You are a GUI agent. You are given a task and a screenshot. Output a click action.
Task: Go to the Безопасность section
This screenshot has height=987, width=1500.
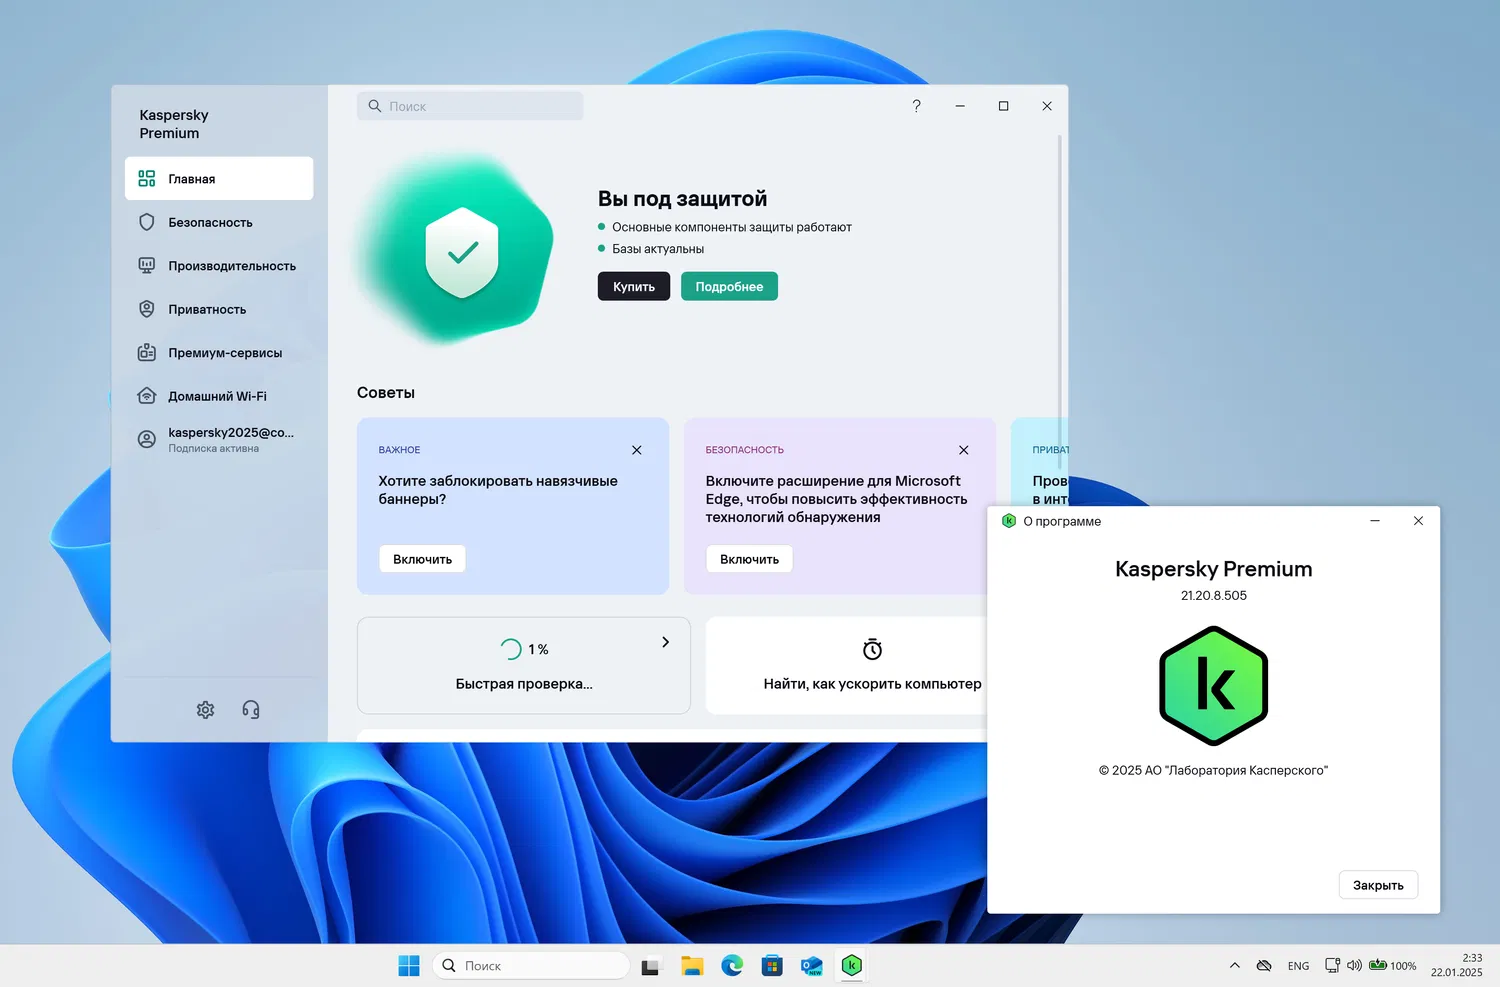point(219,222)
